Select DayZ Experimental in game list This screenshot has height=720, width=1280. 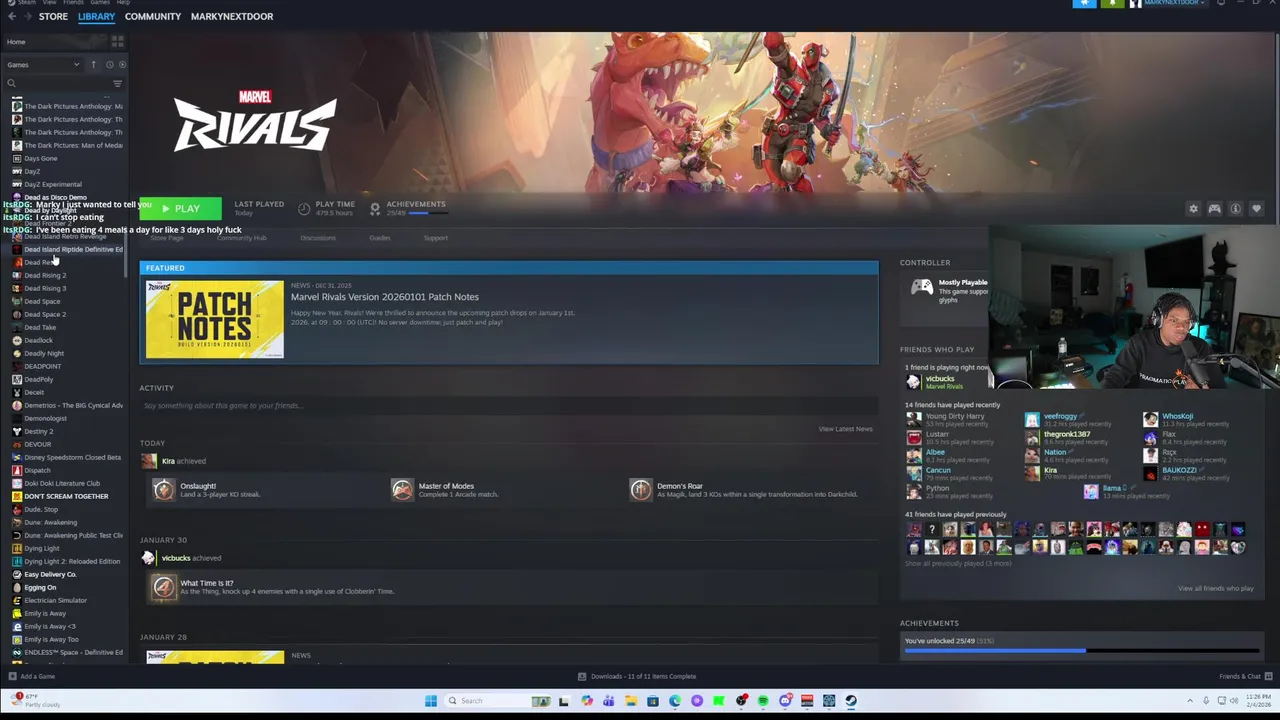point(53,184)
